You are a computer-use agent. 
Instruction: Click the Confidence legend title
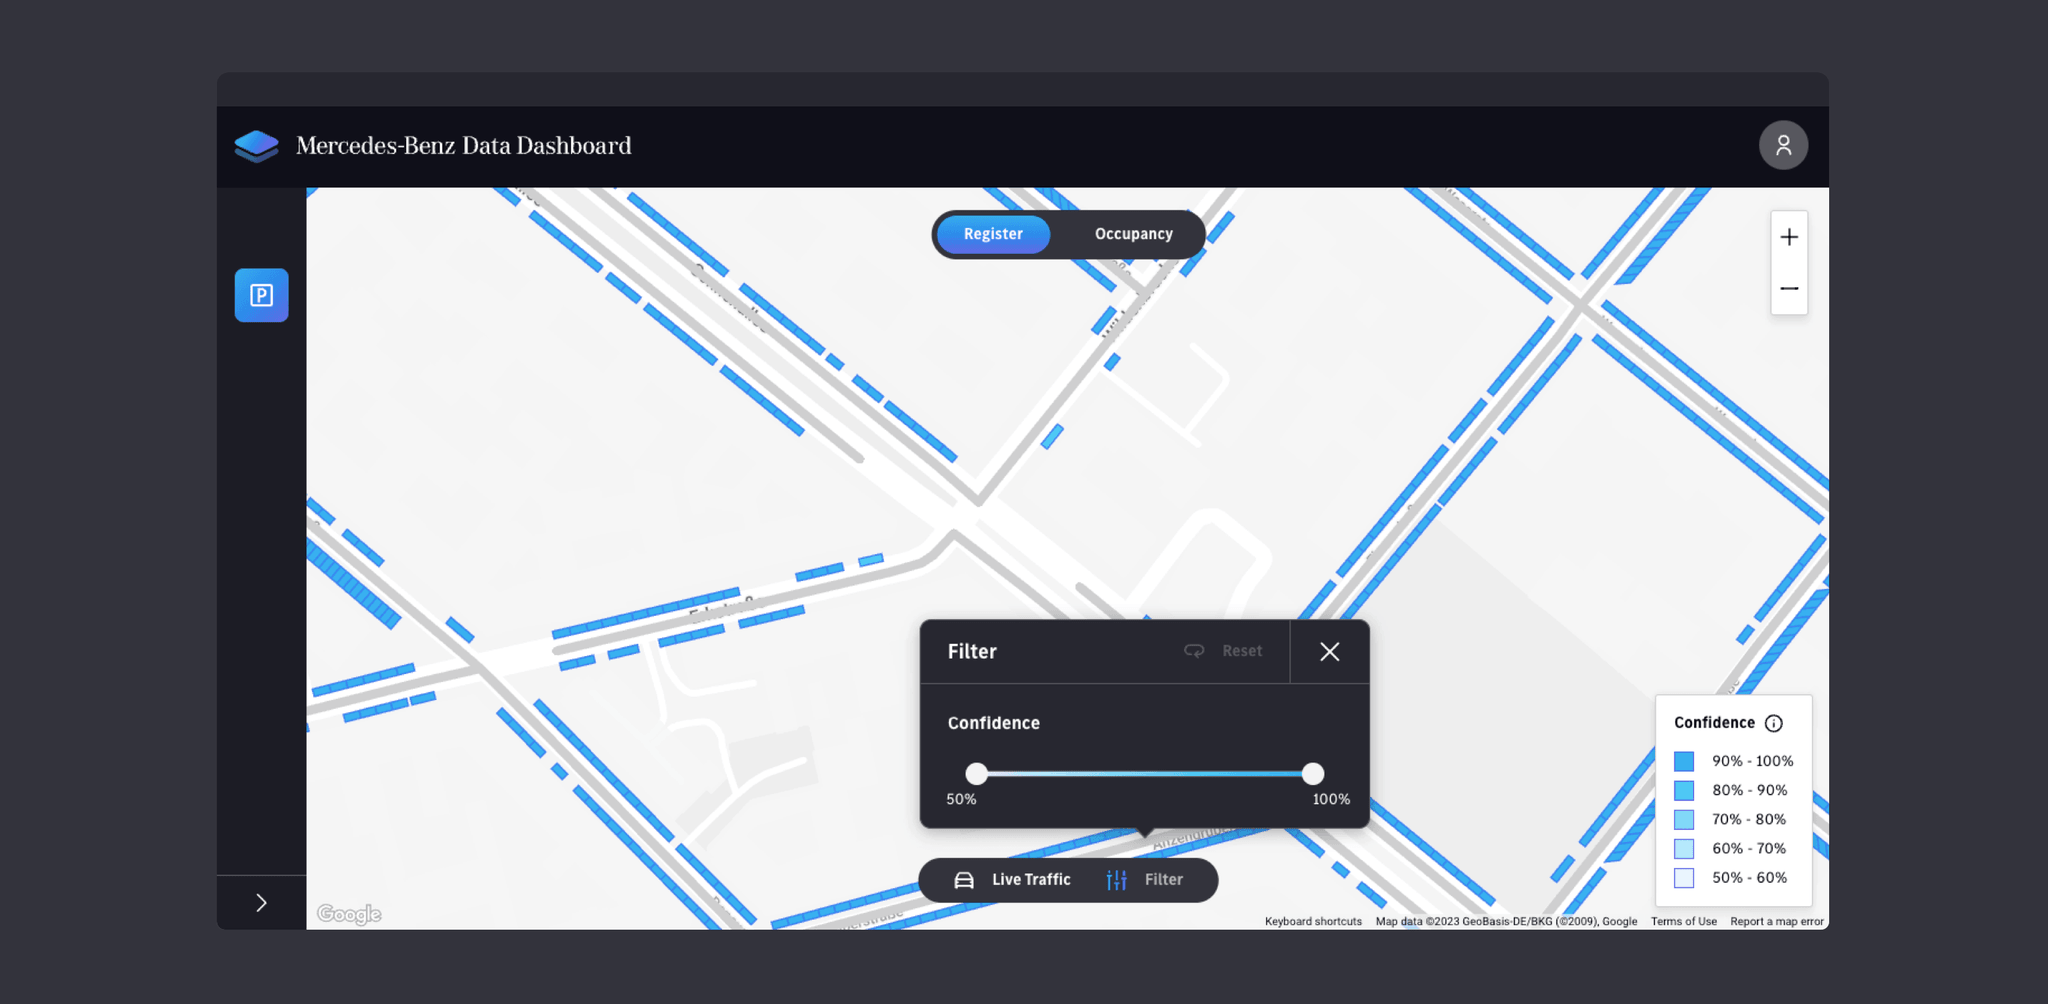pyautogui.click(x=1714, y=723)
